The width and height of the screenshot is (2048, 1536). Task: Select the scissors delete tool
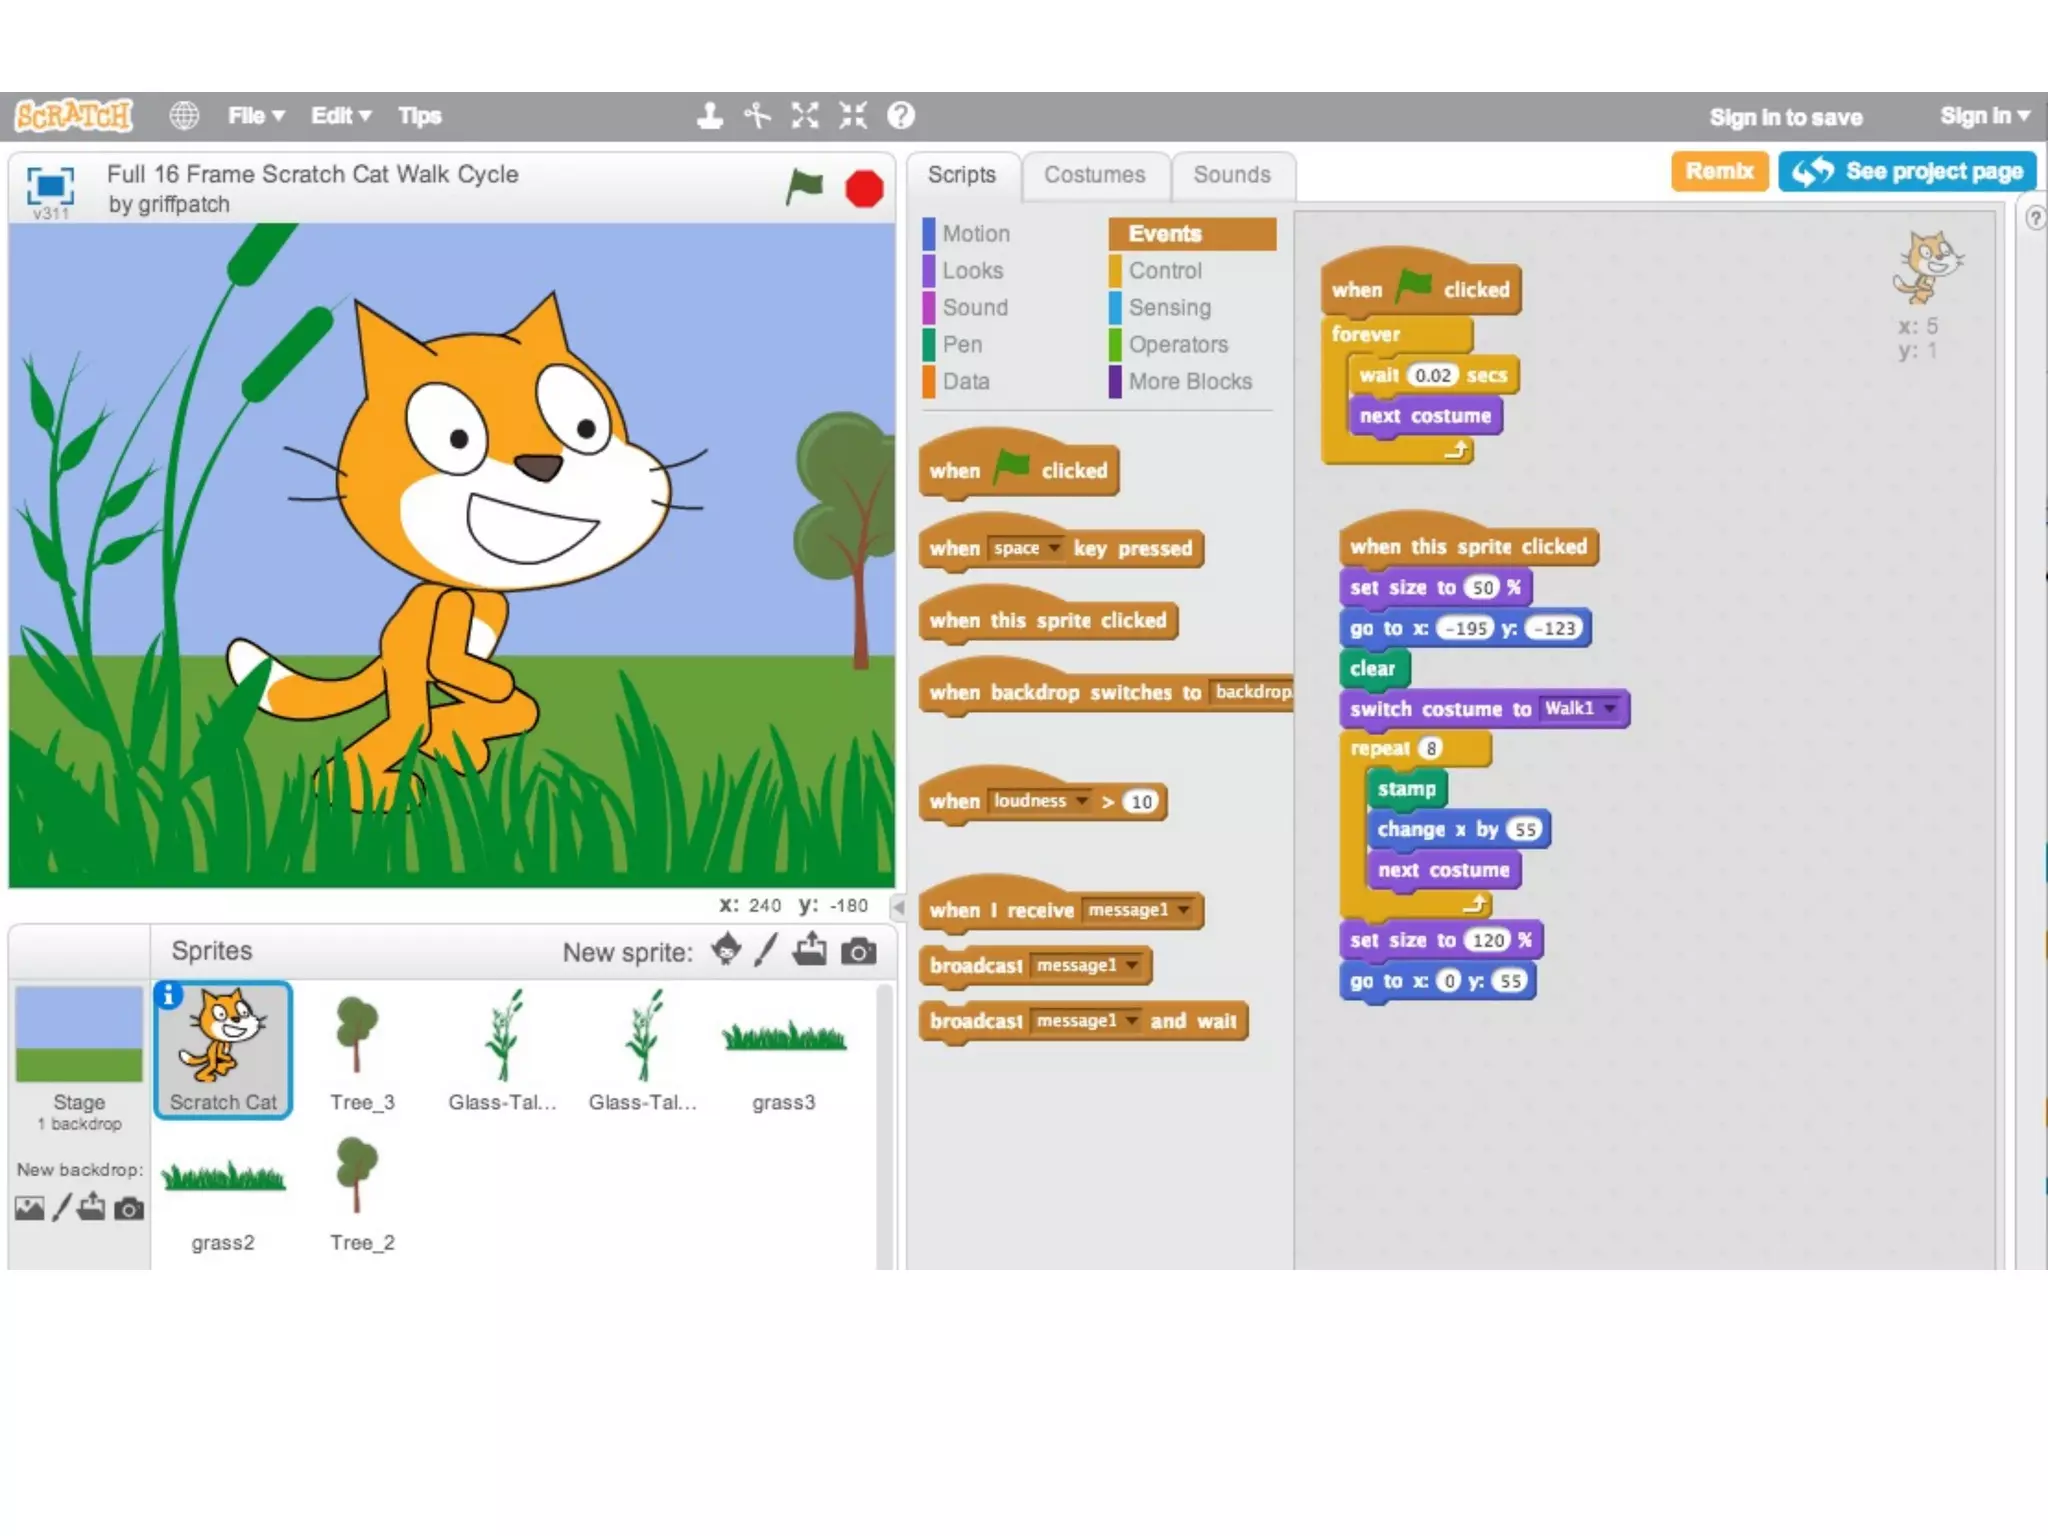coord(757,116)
